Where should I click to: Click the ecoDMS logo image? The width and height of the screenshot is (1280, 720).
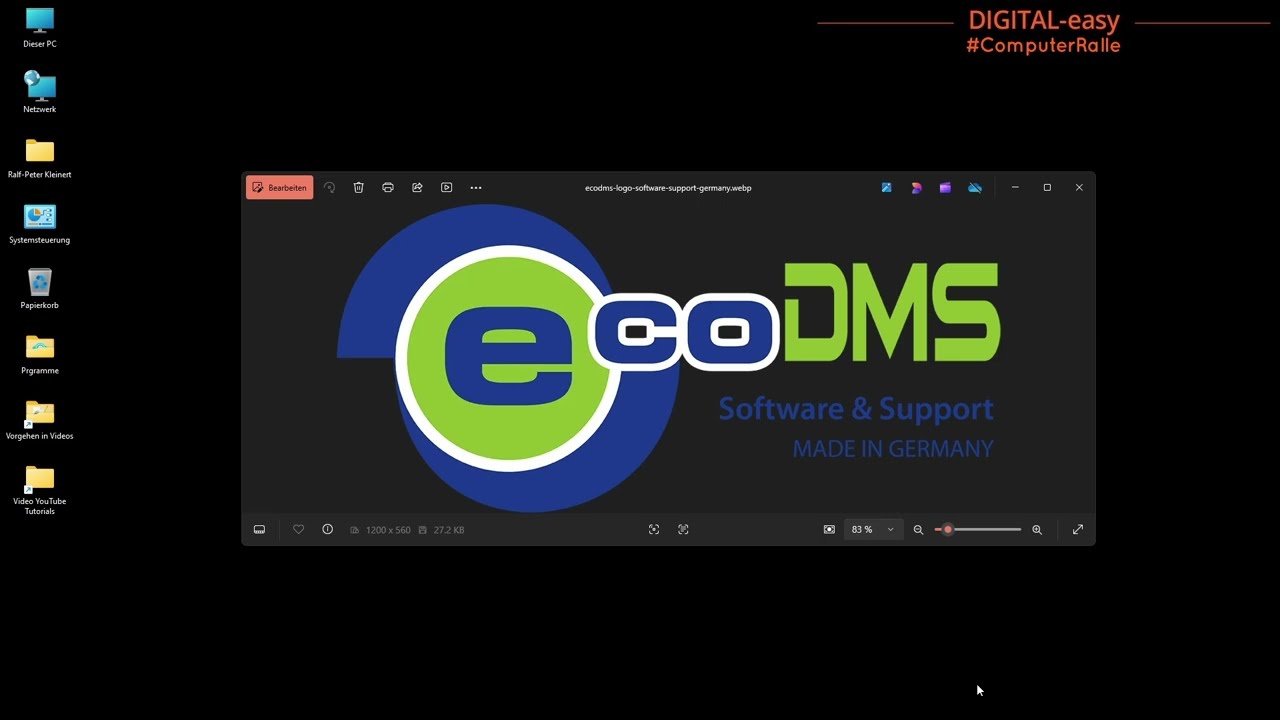668,358
